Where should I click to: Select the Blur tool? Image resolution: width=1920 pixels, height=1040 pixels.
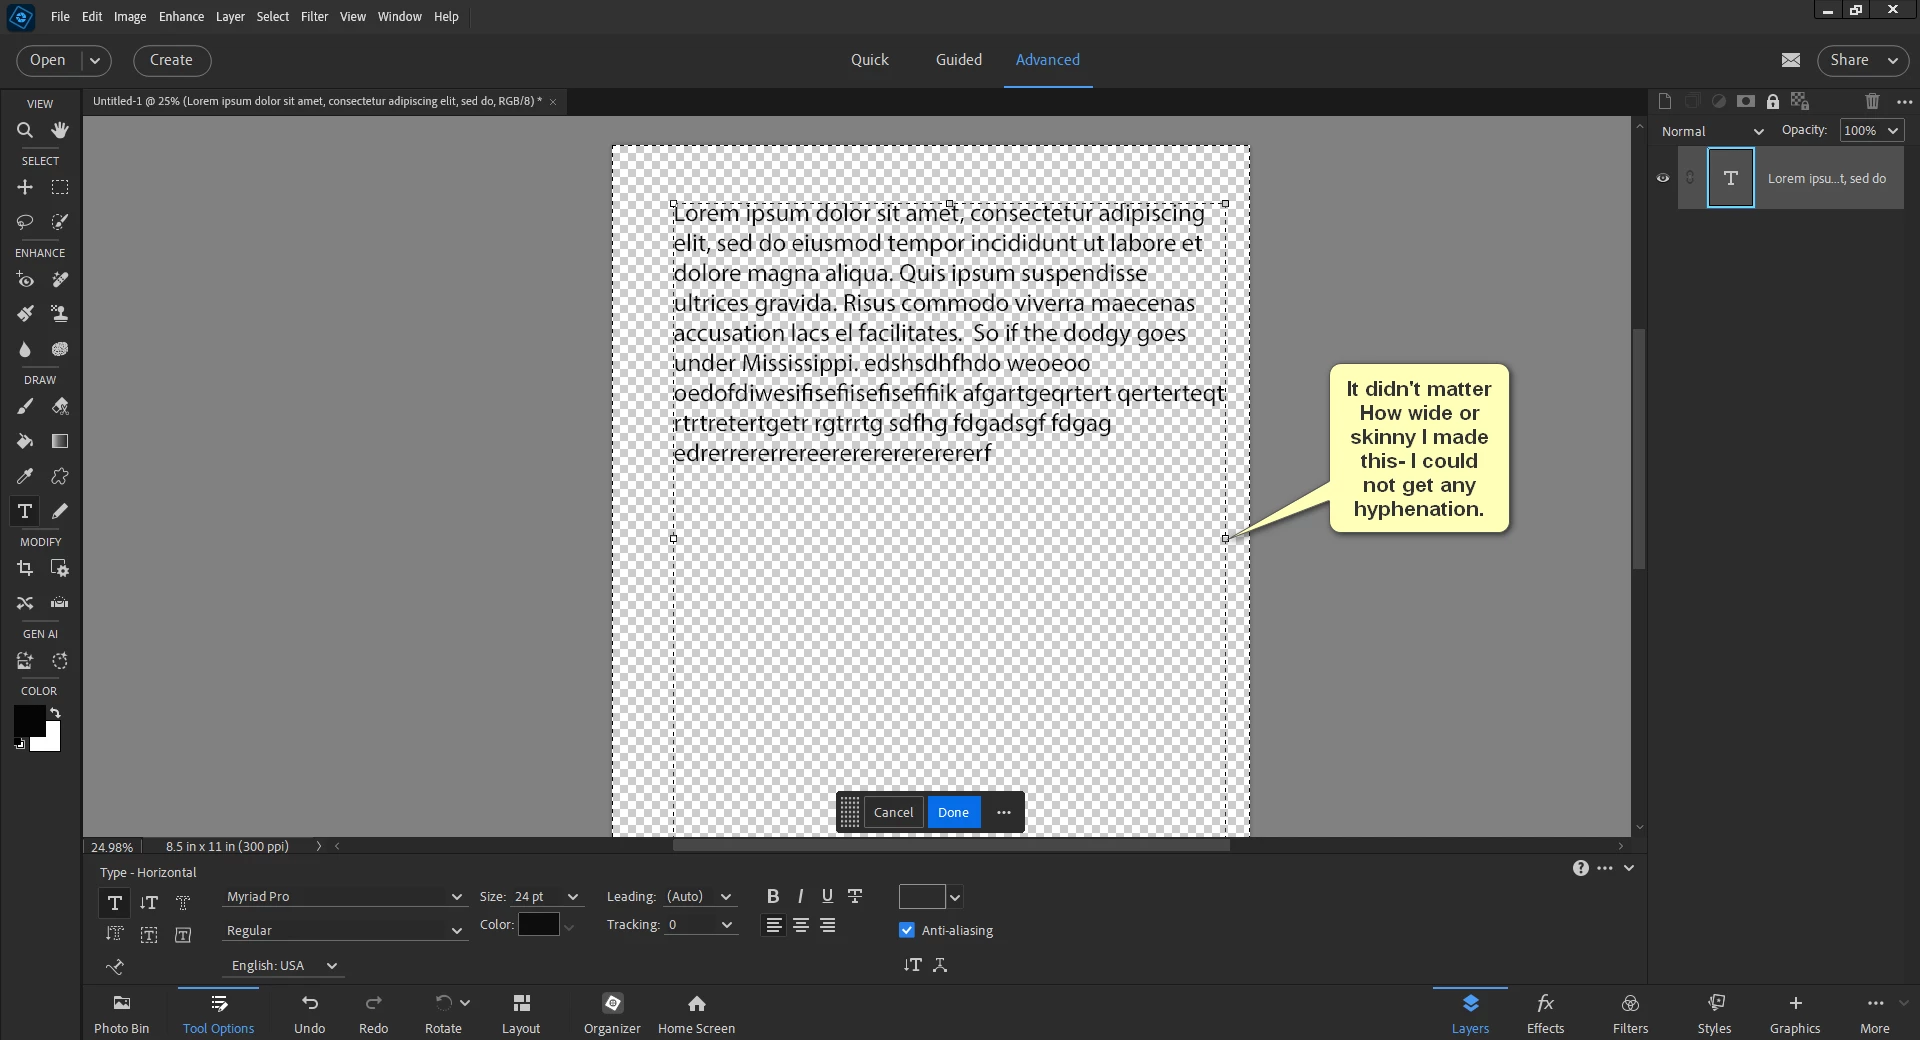[x=25, y=349]
